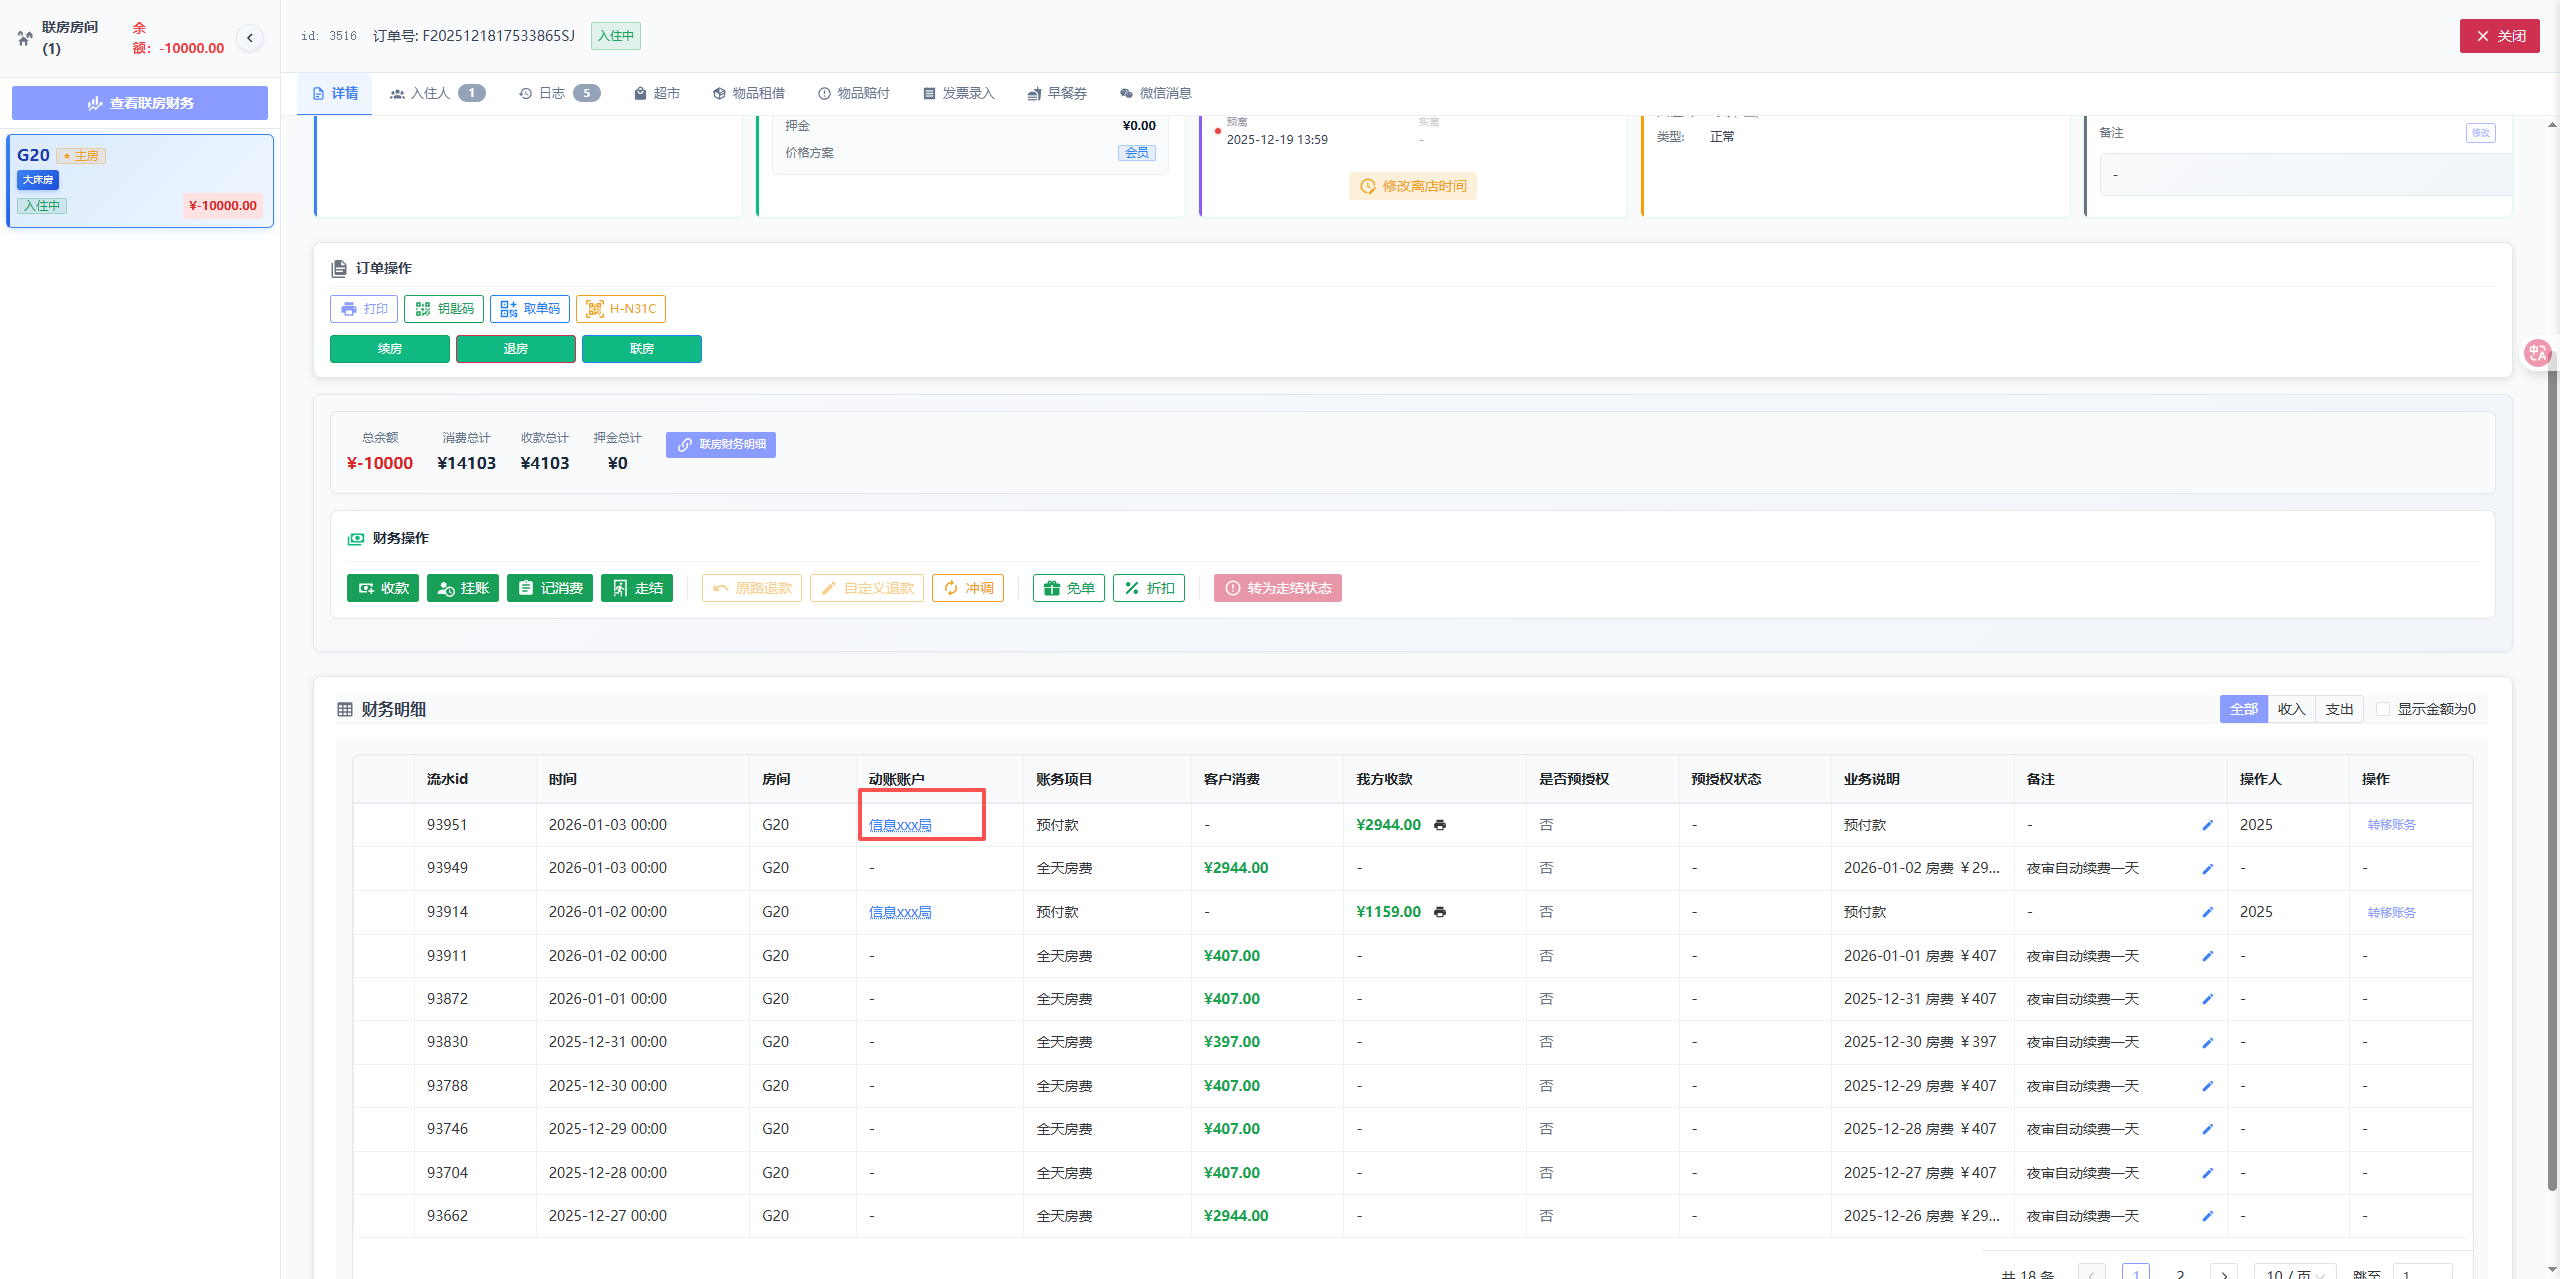This screenshot has height=1279, width=2560.
Task: Open the 10/页 page size dropdown
Action: tap(2295, 1273)
